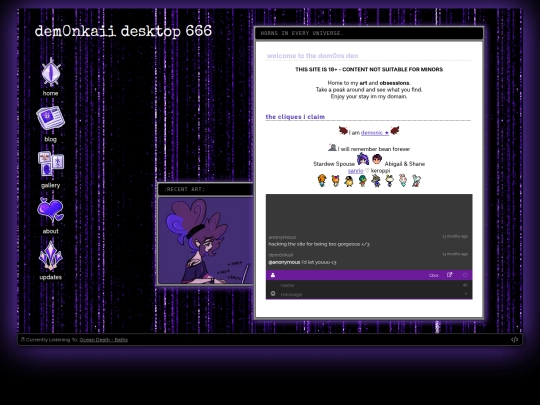540x405 pixels.
Task: Click the grey wolf villager sprite
Action: [x=376, y=181]
